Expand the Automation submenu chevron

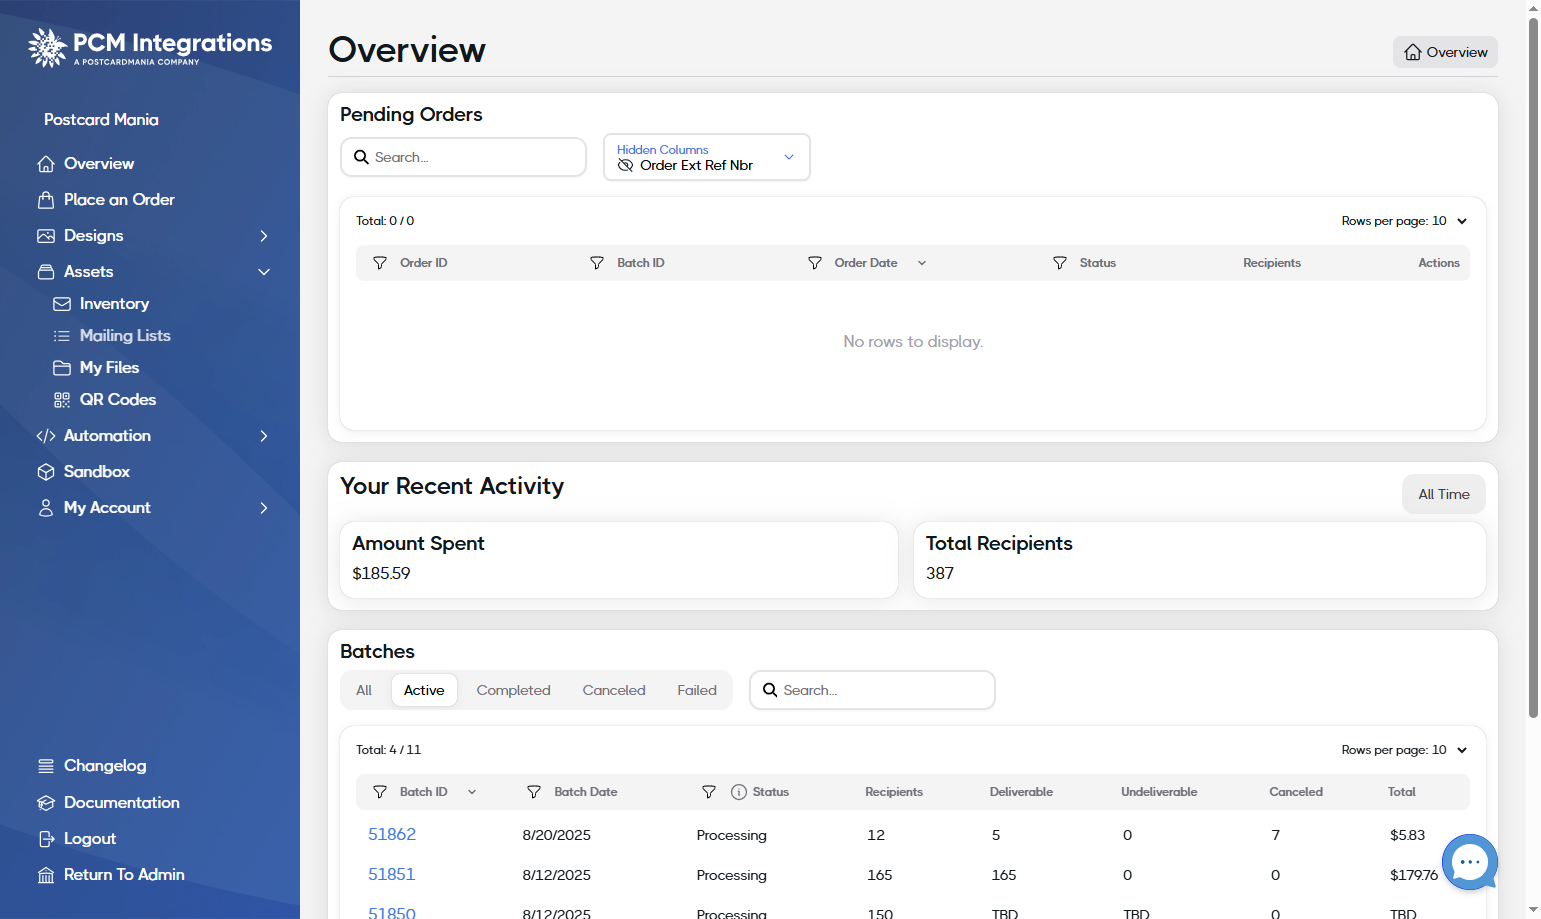click(x=264, y=436)
